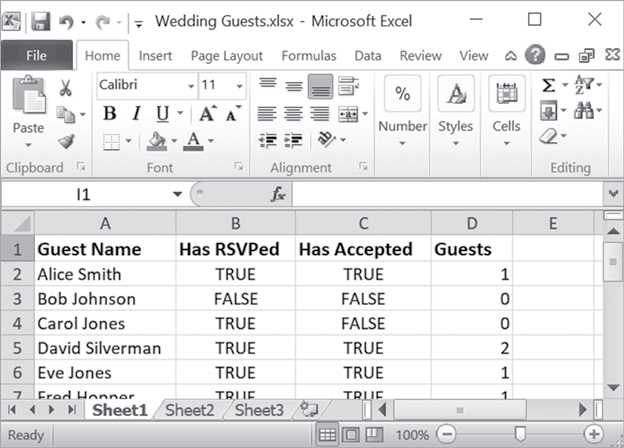The width and height of the screenshot is (624, 448).
Task: Click the Paste clipboard icon
Action: pos(29,95)
